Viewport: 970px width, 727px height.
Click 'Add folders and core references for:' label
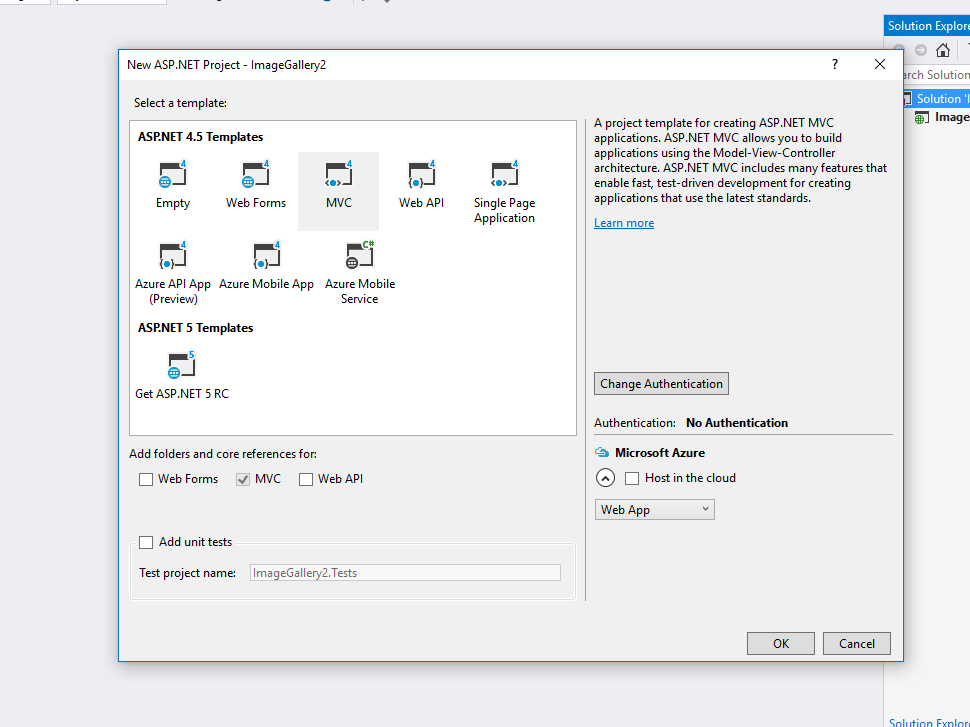(223, 454)
